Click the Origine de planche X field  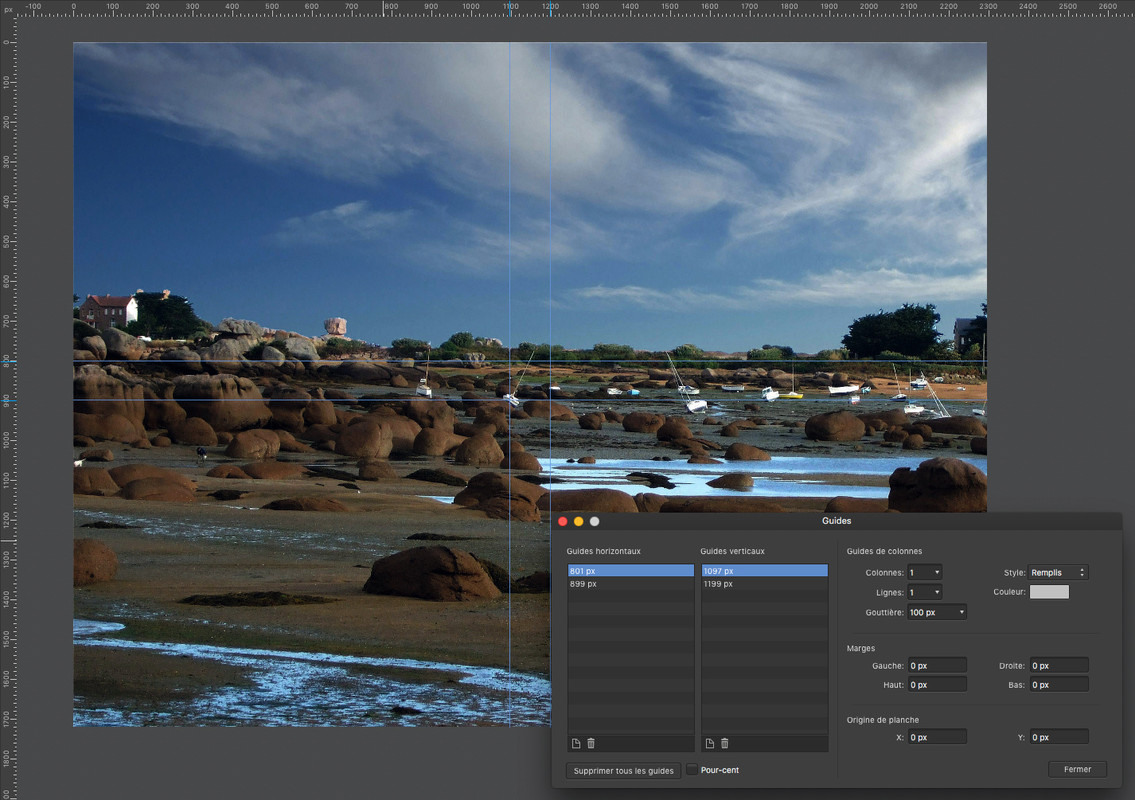click(x=937, y=737)
